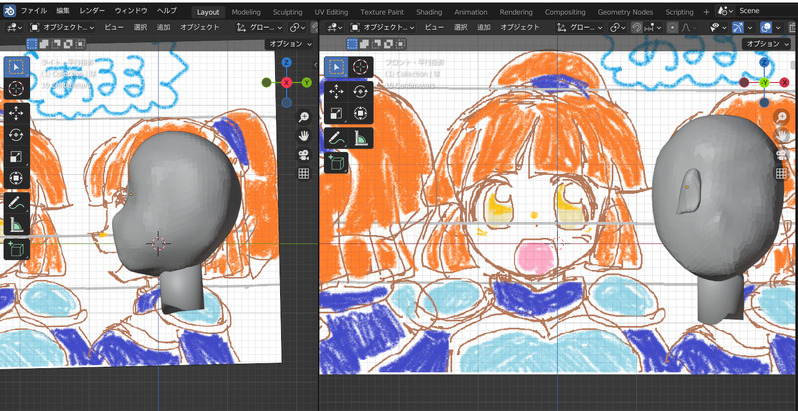Select the Add Cube tool in the Front Orthographic viewport

click(x=336, y=163)
